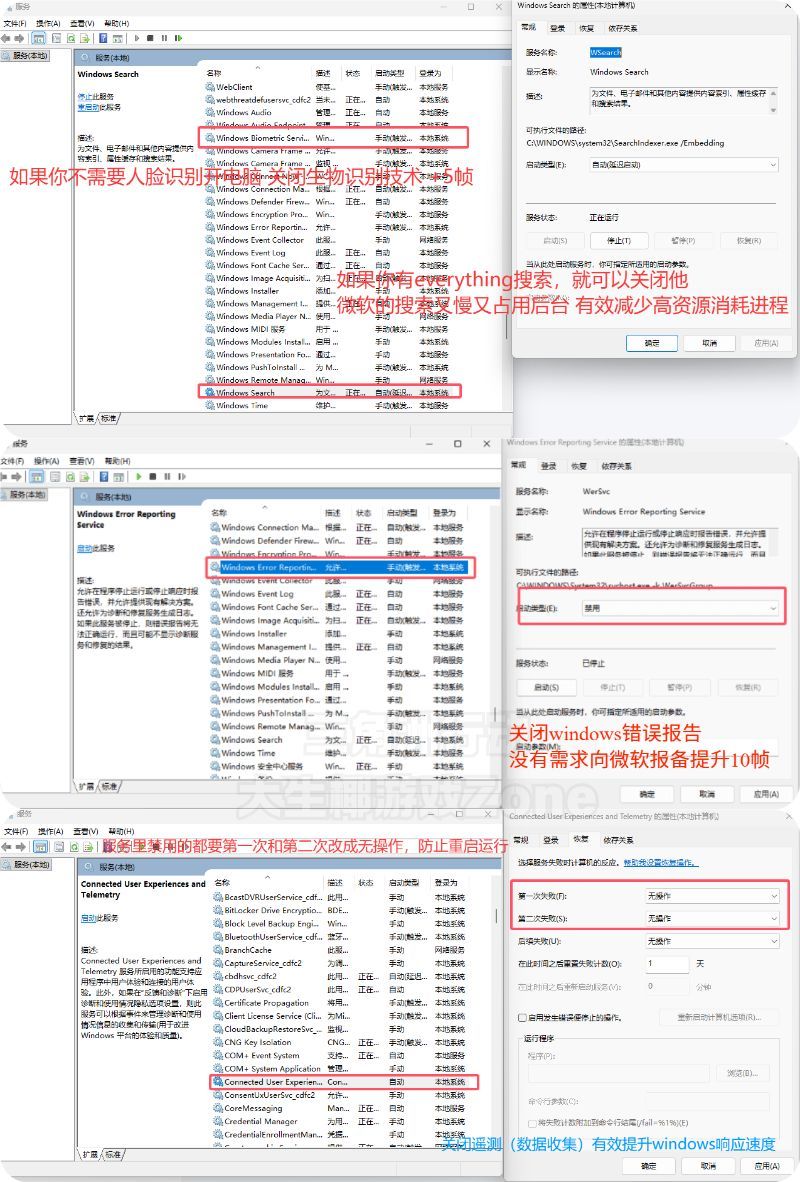800x1182 pixels.
Task: Click Pause Service icon in middle Services toolbar
Action: 167,476
